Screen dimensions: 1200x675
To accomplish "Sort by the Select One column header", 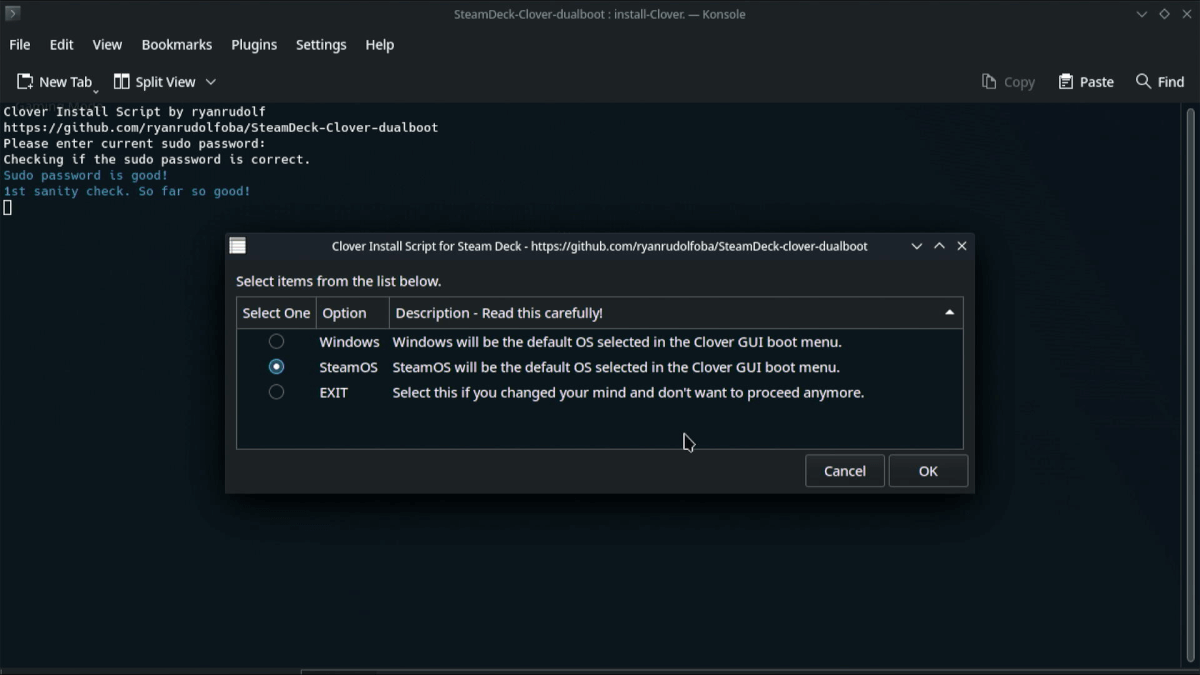I will (x=276, y=313).
